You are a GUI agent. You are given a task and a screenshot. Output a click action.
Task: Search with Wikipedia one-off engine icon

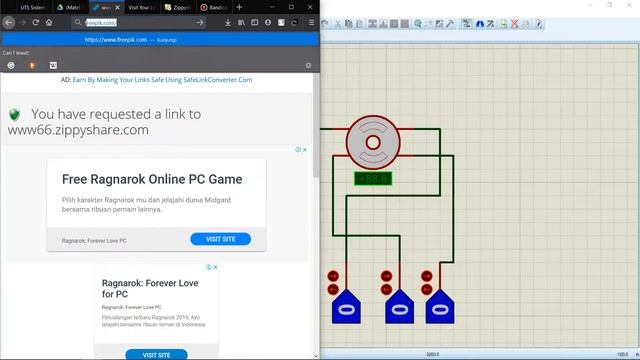point(53,65)
